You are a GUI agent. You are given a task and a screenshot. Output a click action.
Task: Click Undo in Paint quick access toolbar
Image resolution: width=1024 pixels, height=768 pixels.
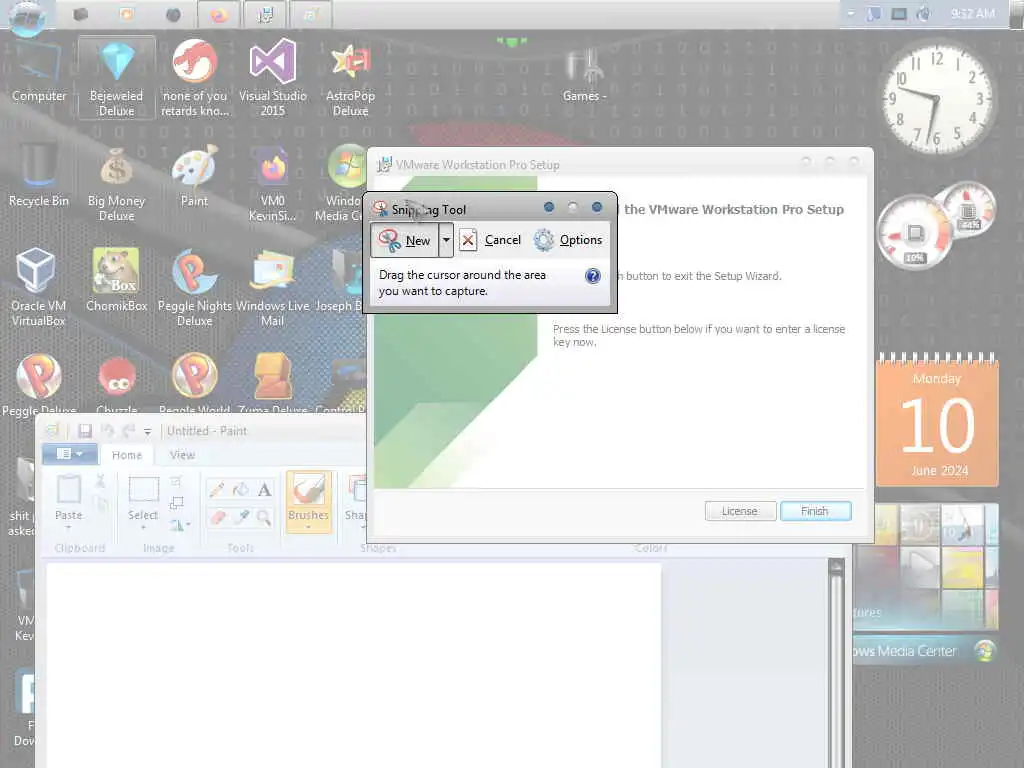click(108, 431)
